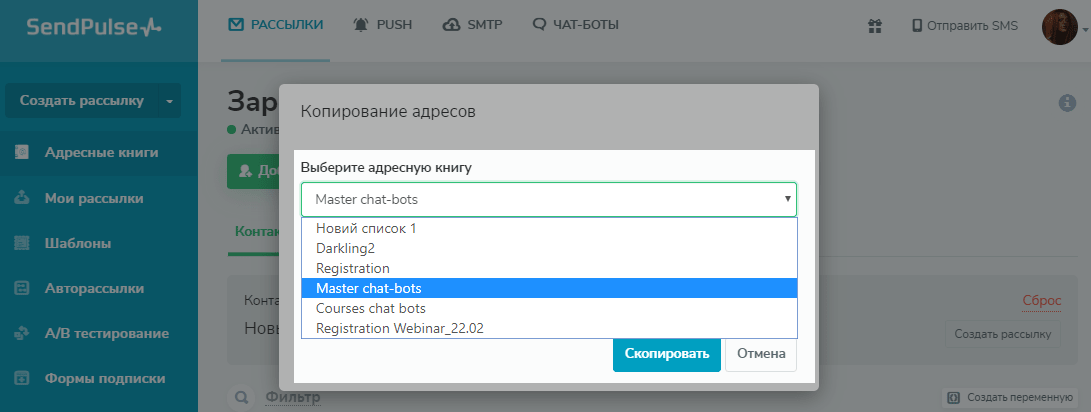Click the info icon on the right

pyautogui.click(x=1067, y=103)
